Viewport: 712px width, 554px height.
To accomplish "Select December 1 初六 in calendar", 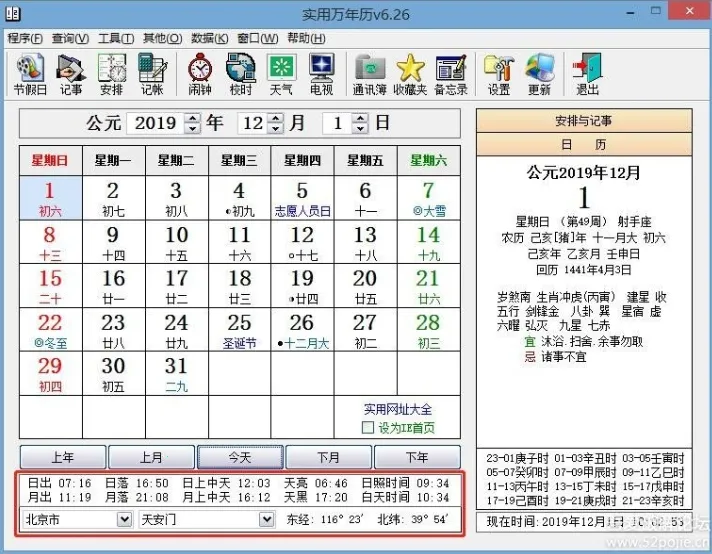I will click(x=50, y=198).
